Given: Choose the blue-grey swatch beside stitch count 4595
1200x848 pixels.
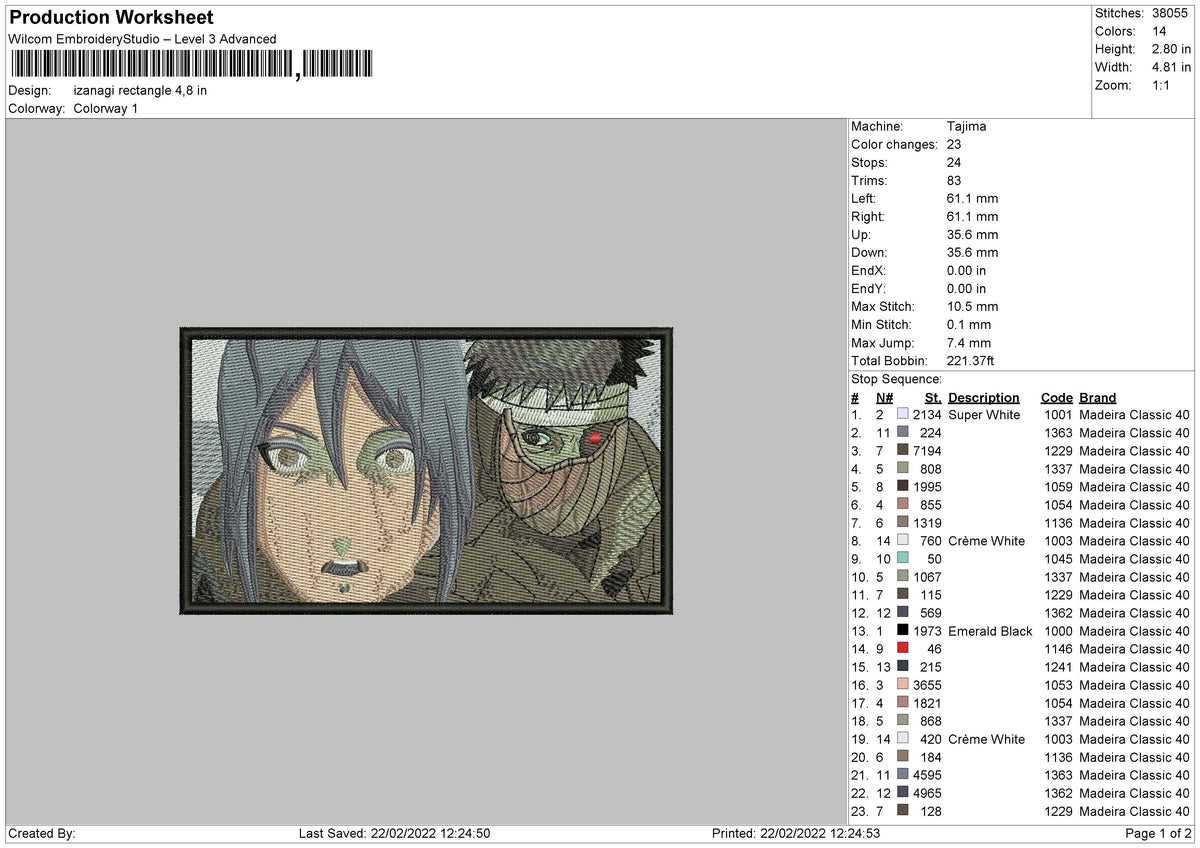Looking at the screenshot, I should pos(903,775).
